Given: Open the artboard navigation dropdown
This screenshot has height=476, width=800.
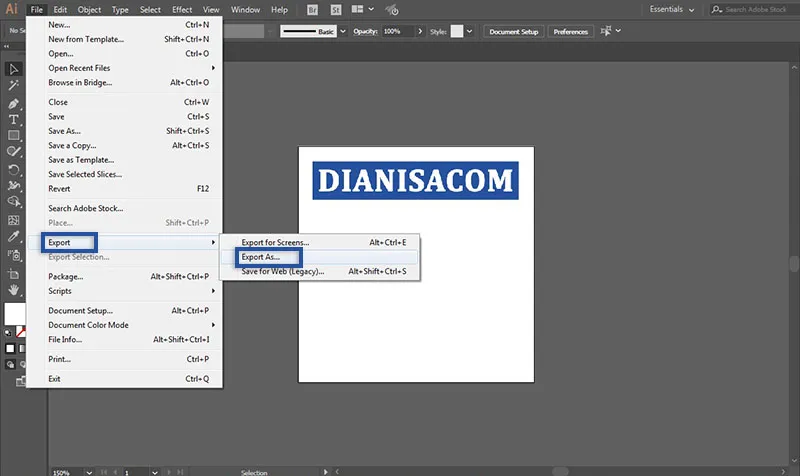Looking at the screenshot, I should 155,472.
